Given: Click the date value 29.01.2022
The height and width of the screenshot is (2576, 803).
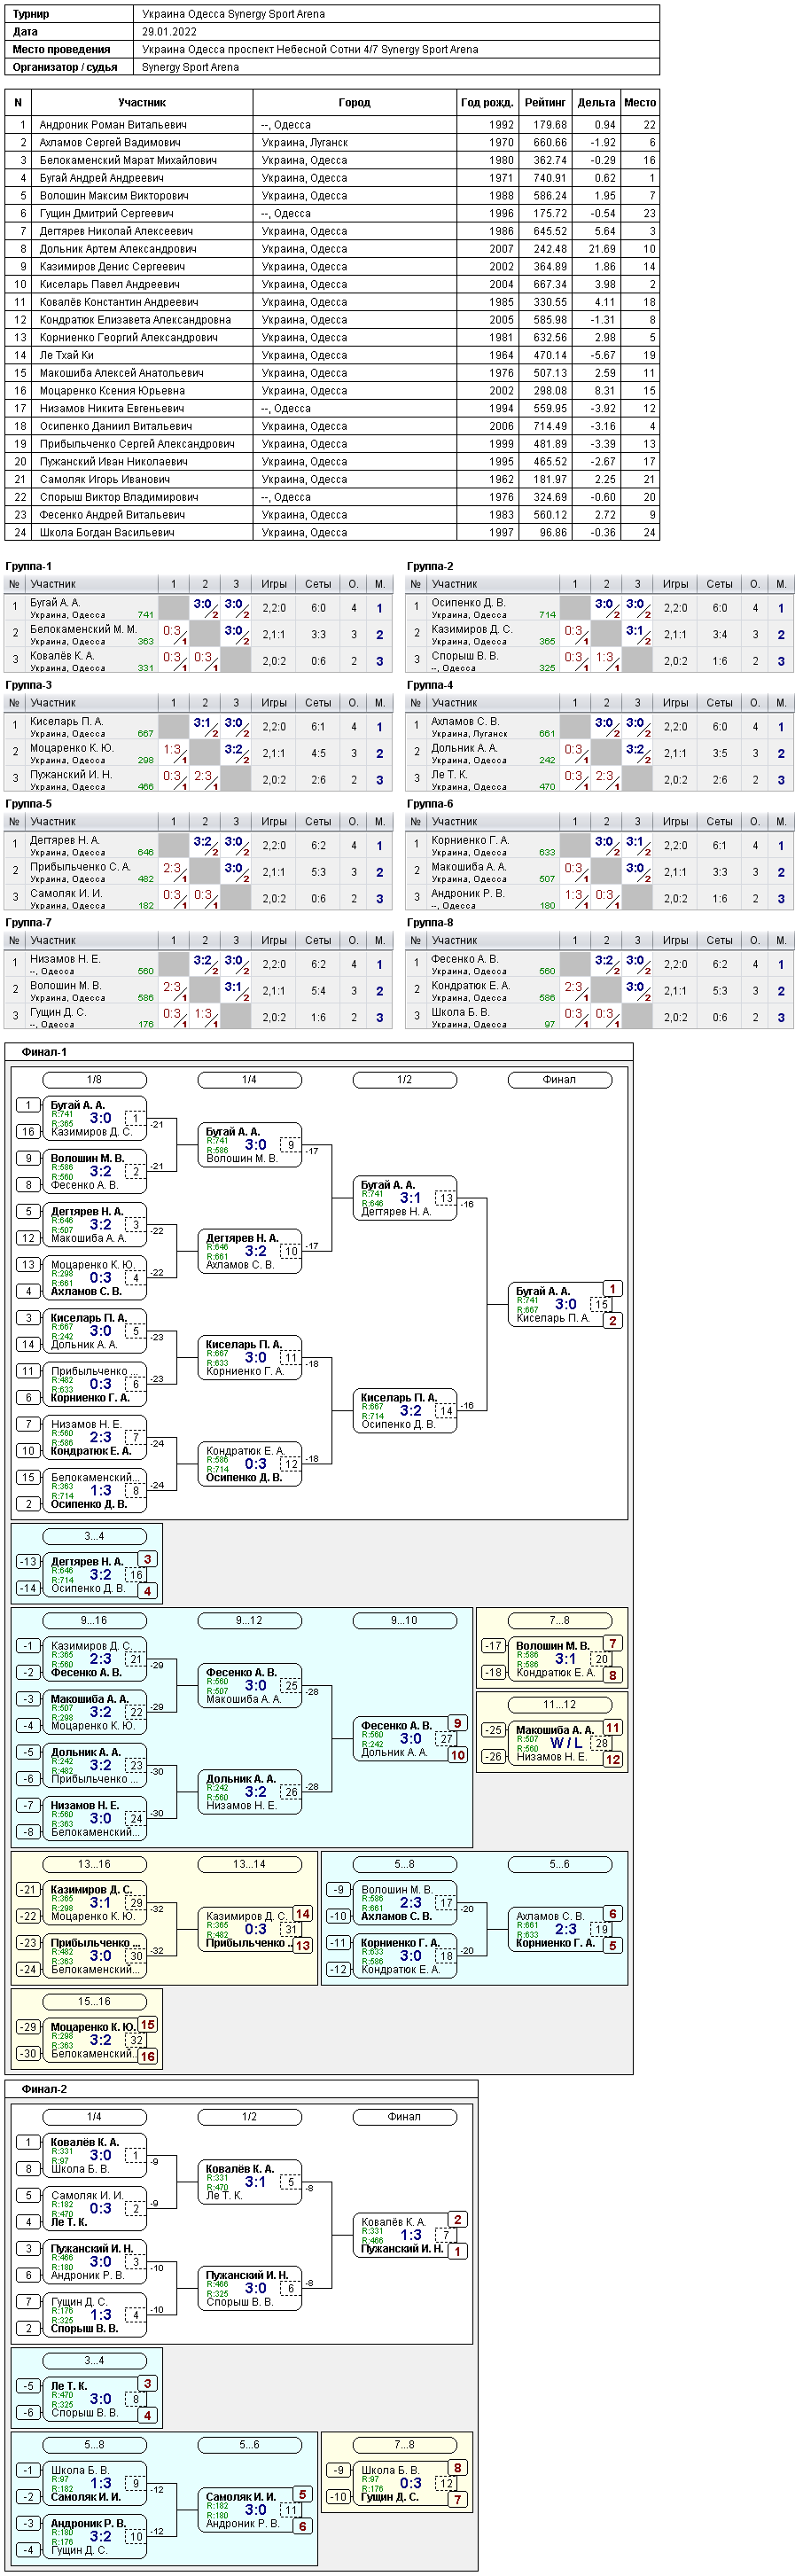Looking at the screenshot, I should [x=169, y=32].
